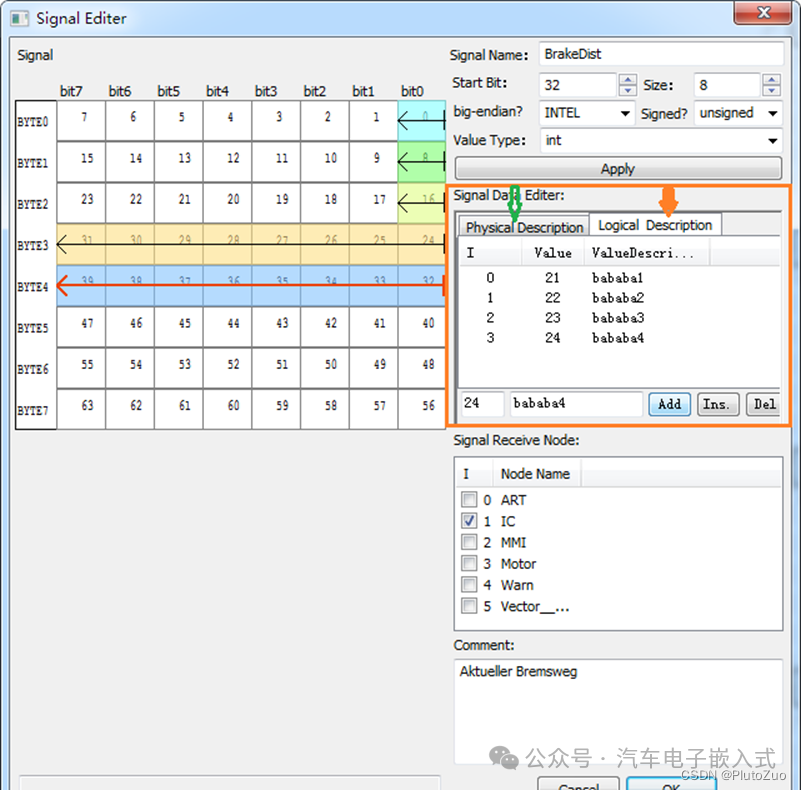
Task: Click bit cell 20 in BYTE2
Action: pos(228,203)
